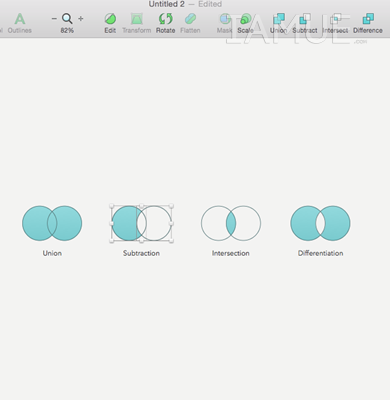390x400 pixels.
Task: Click the magnifier zoom icon
Action: point(67,19)
